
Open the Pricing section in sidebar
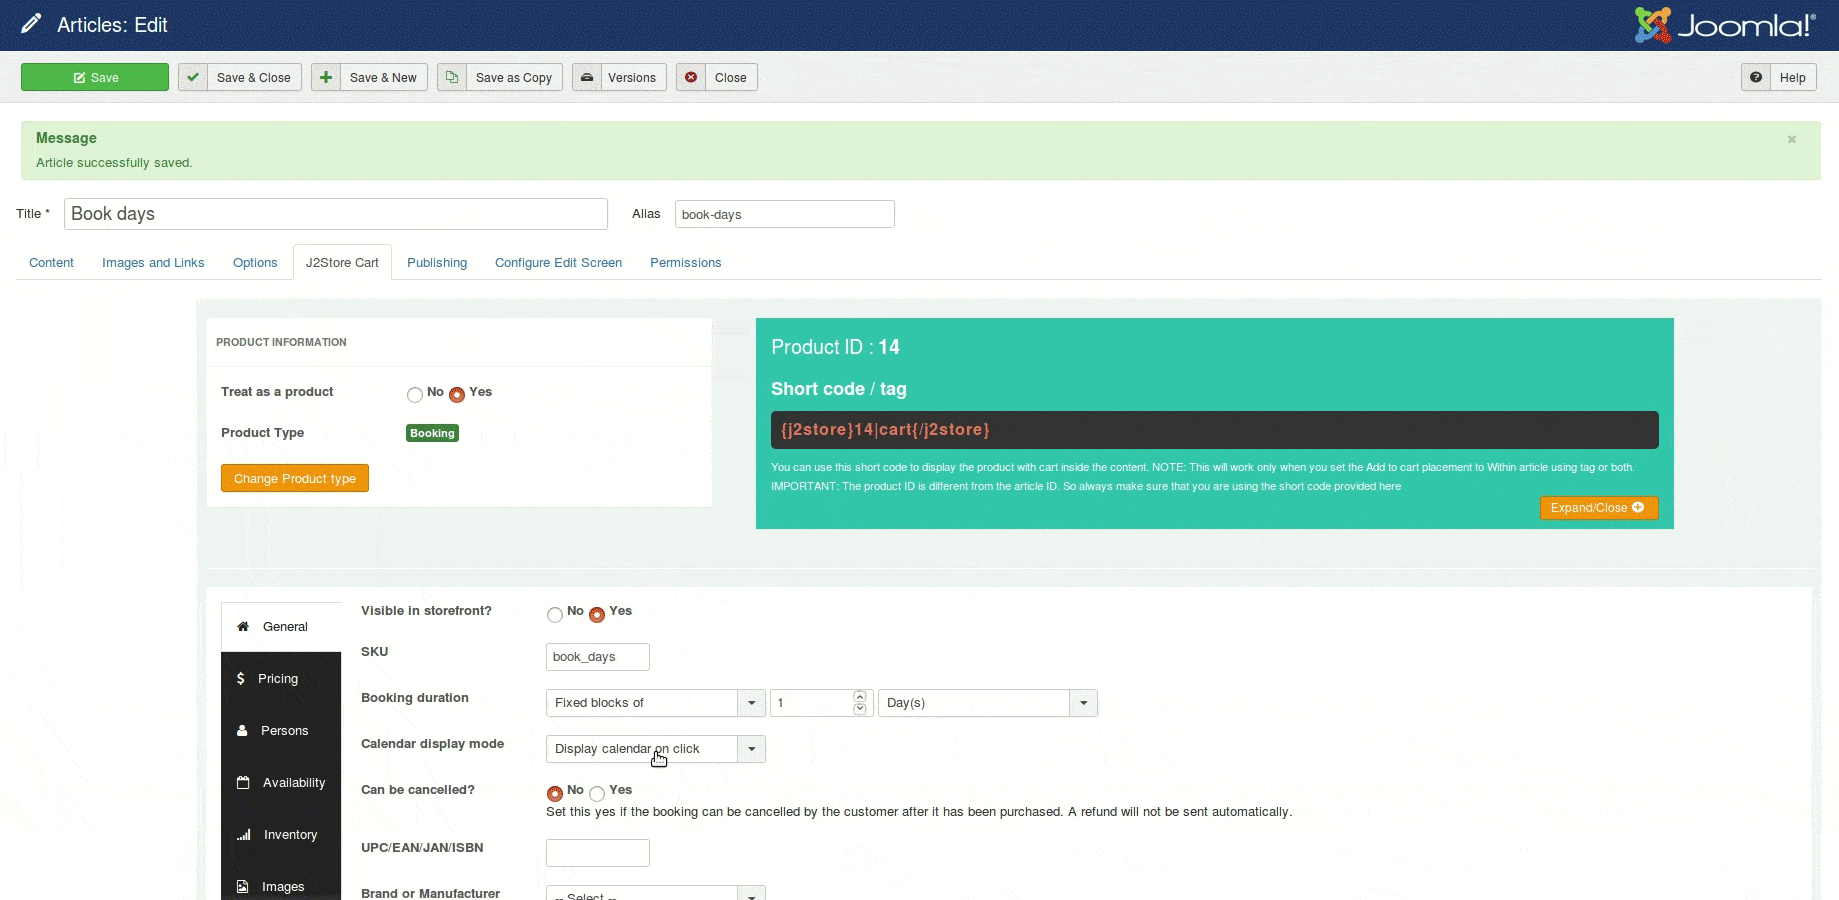click(281, 678)
